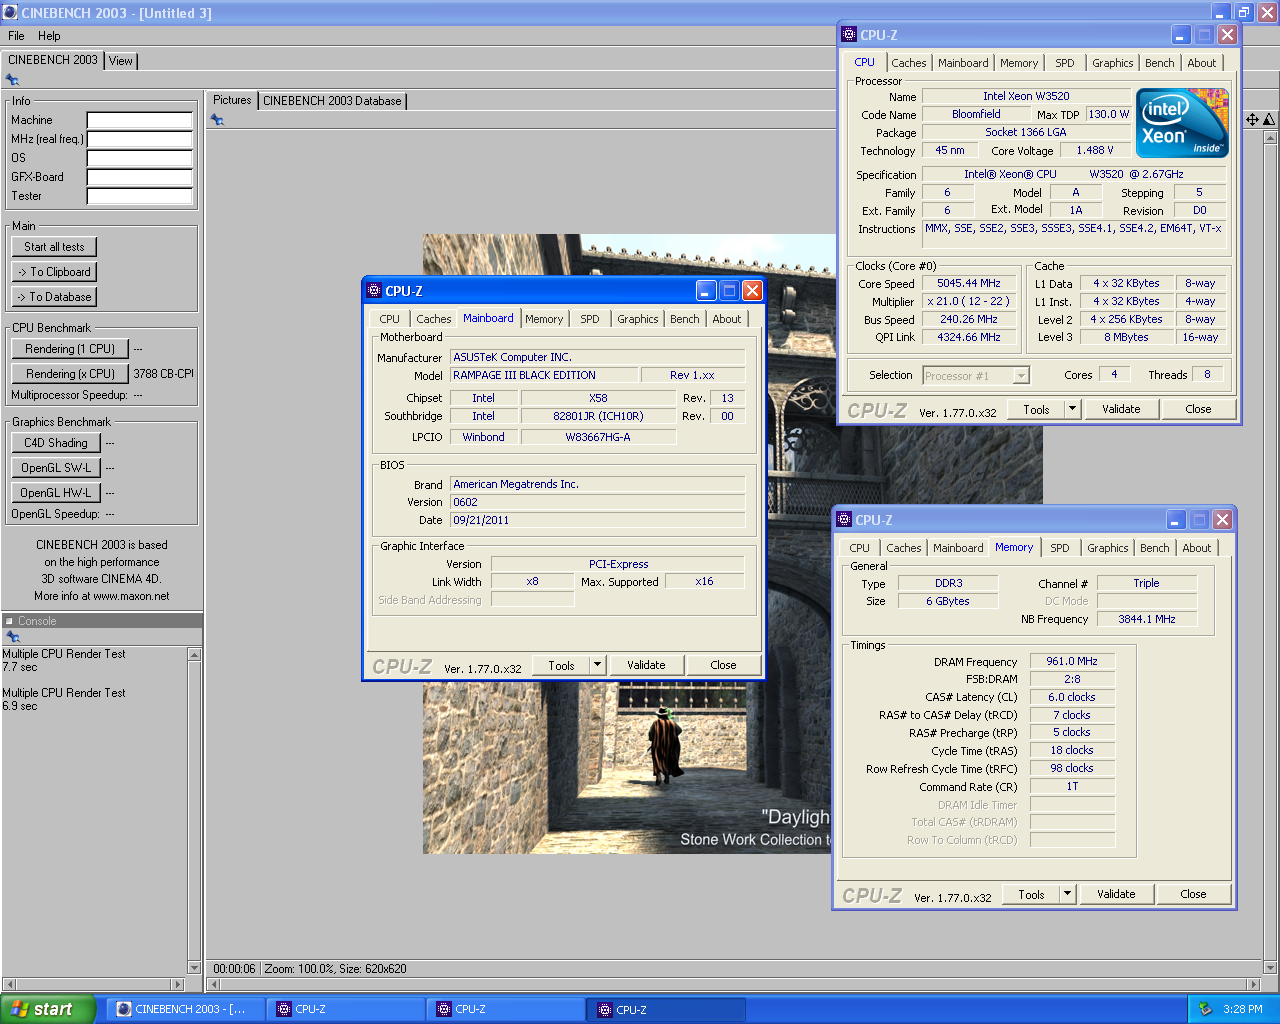Open the Memory tab in the CPU-Z CPU window
Image resolution: width=1280 pixels, height=1024 pixels.
[1019, 63]
